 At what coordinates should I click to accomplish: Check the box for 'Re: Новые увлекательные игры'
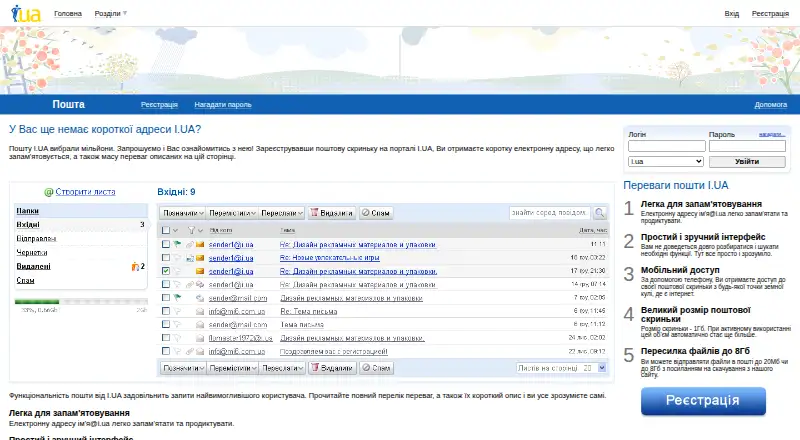(x=166, y=258)
